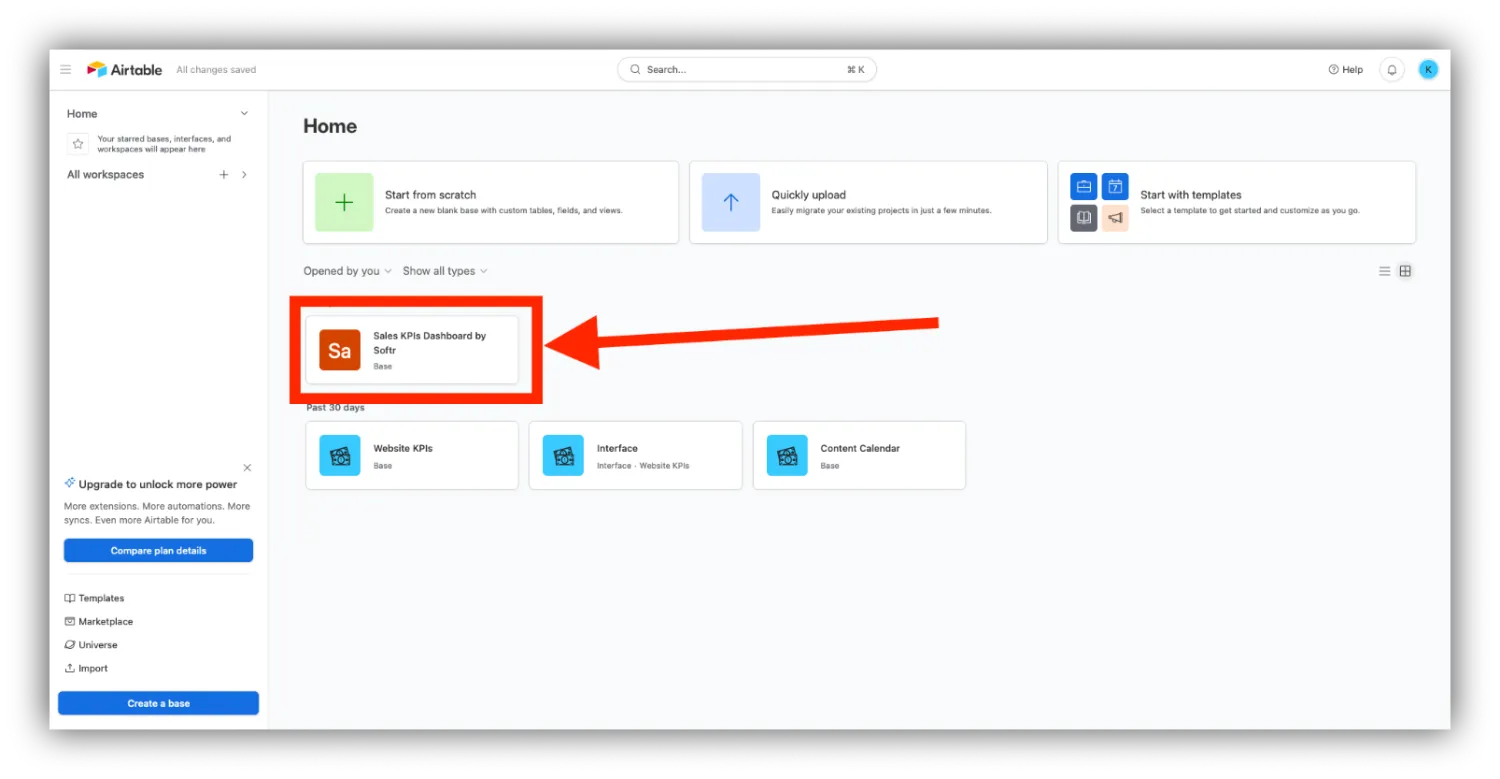Open Sales KPIs Dashboard by Softr base

[x=412, y=350]
